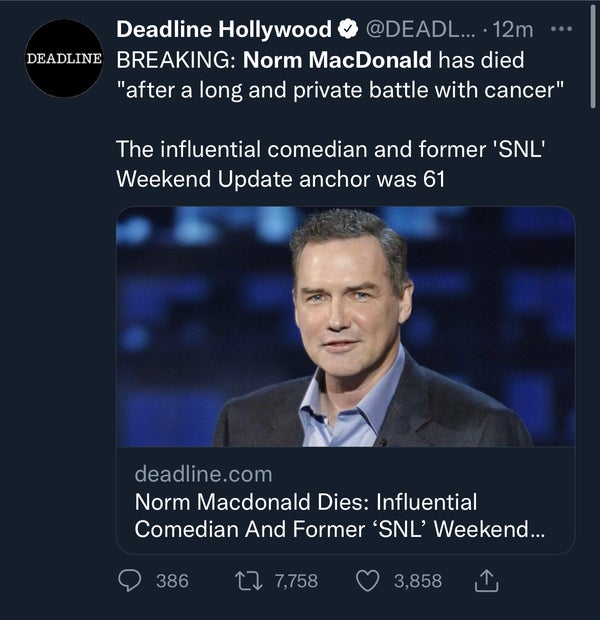Screen dimensions: 600x620
Task: Click the deadline.com domain label
Action: pos(203,473)
